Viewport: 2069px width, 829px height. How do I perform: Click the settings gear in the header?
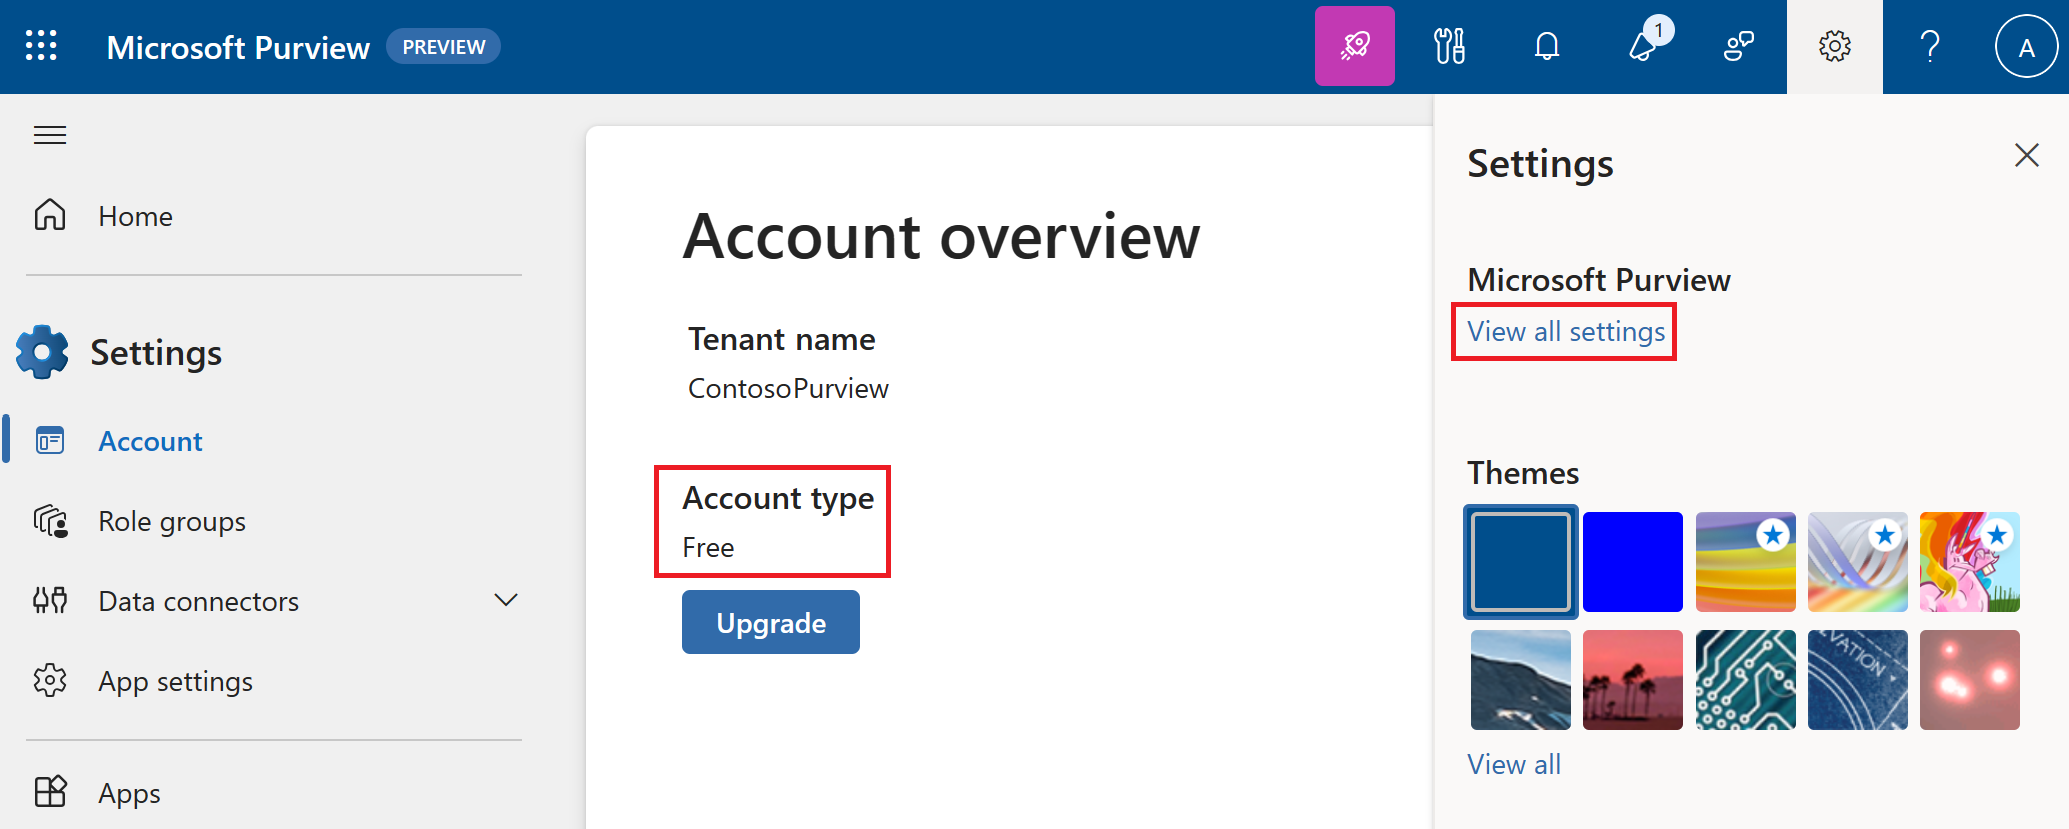1834,46
